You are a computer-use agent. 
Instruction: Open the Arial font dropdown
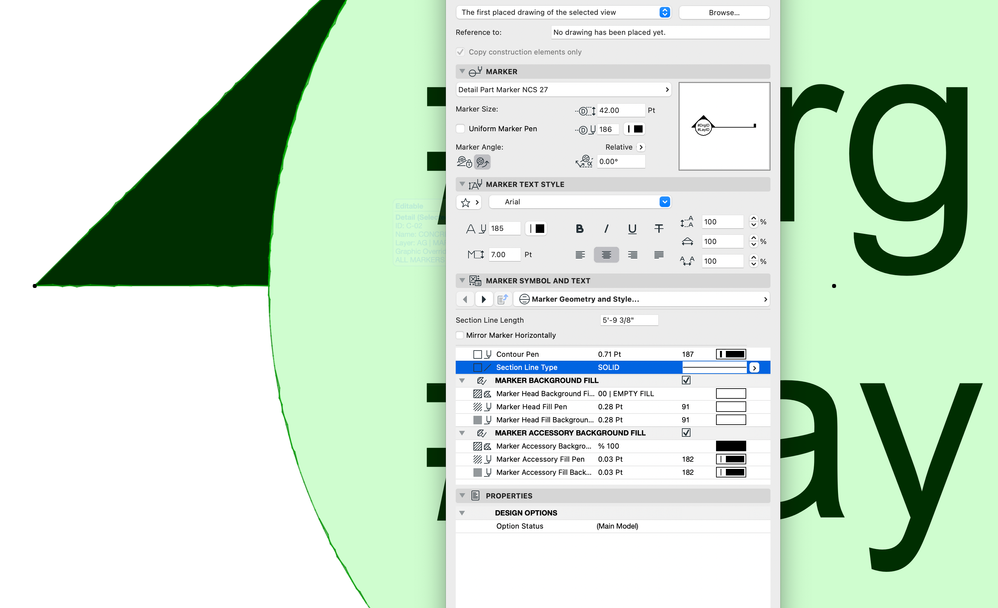point(663,202)
